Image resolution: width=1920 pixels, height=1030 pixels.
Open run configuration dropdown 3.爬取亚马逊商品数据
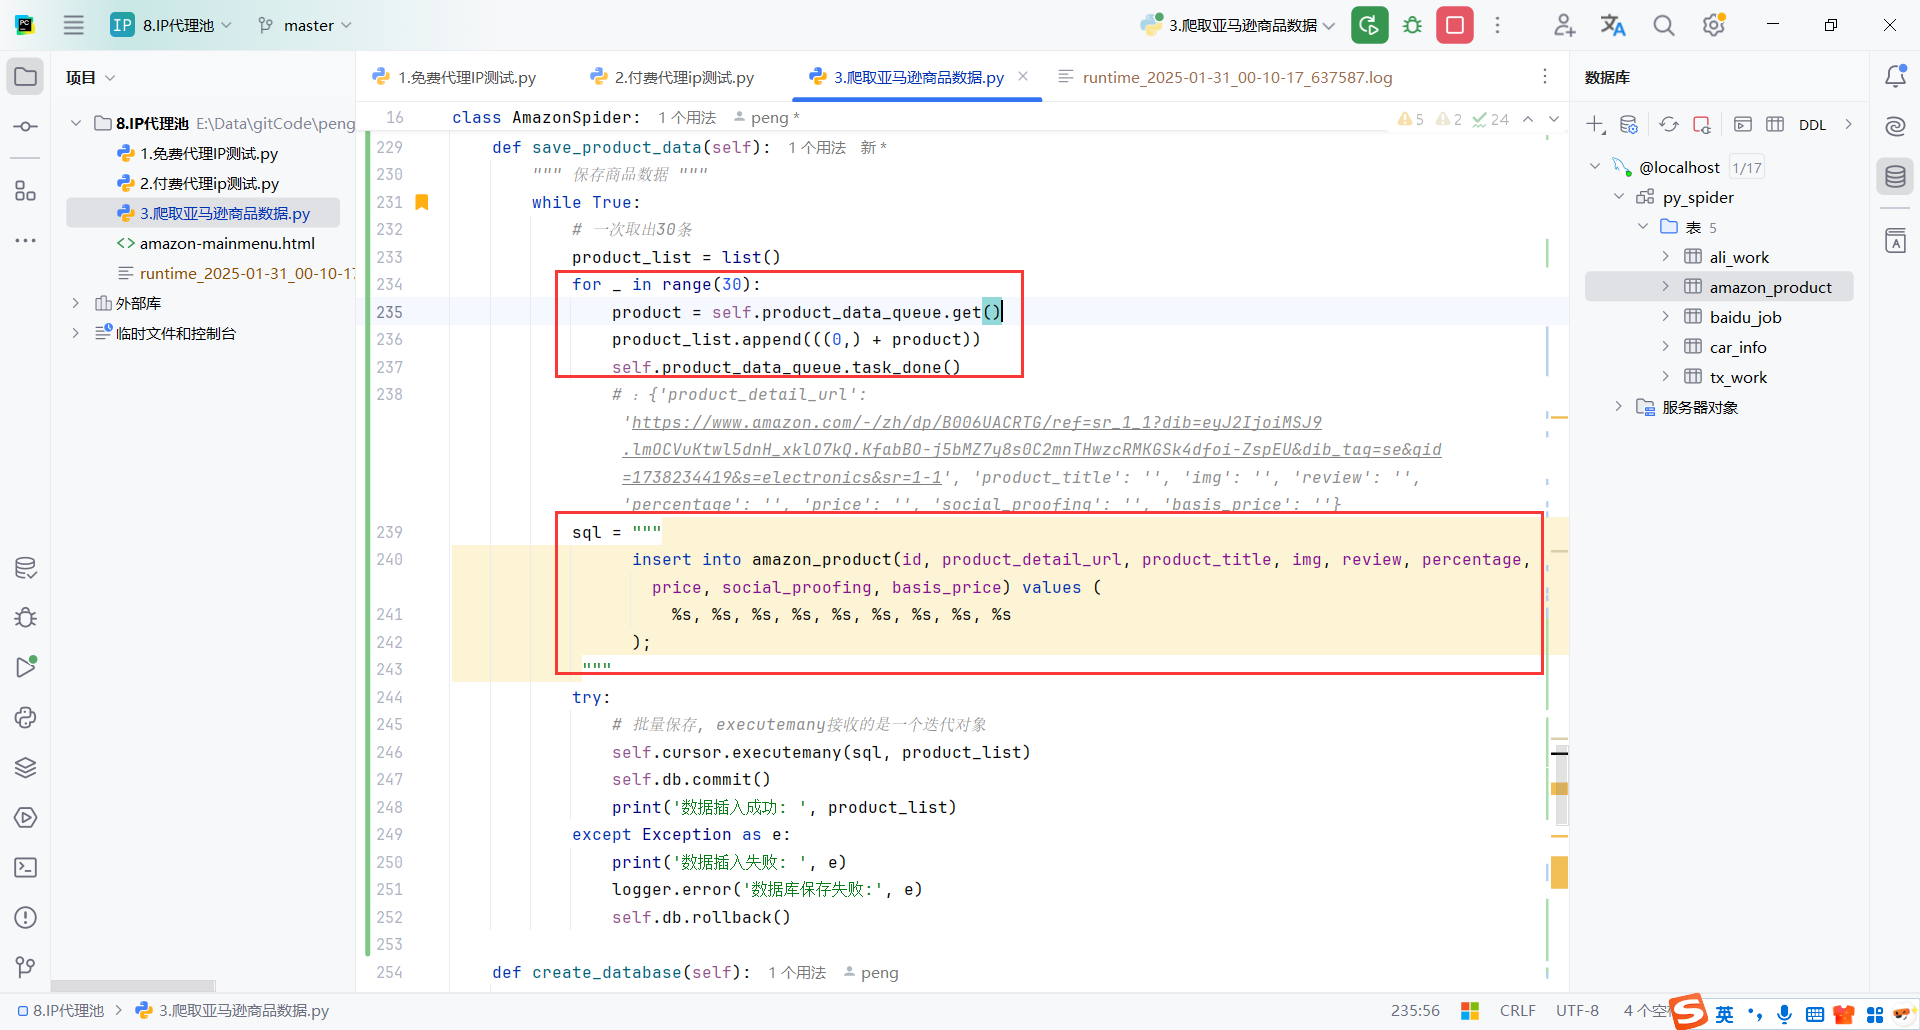pyautogui.click(x=1239, y=25)
